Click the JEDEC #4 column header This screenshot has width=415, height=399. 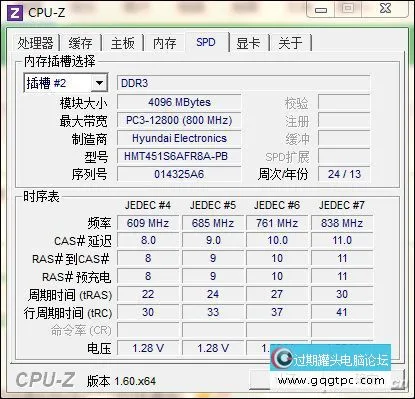pos(148,205)
